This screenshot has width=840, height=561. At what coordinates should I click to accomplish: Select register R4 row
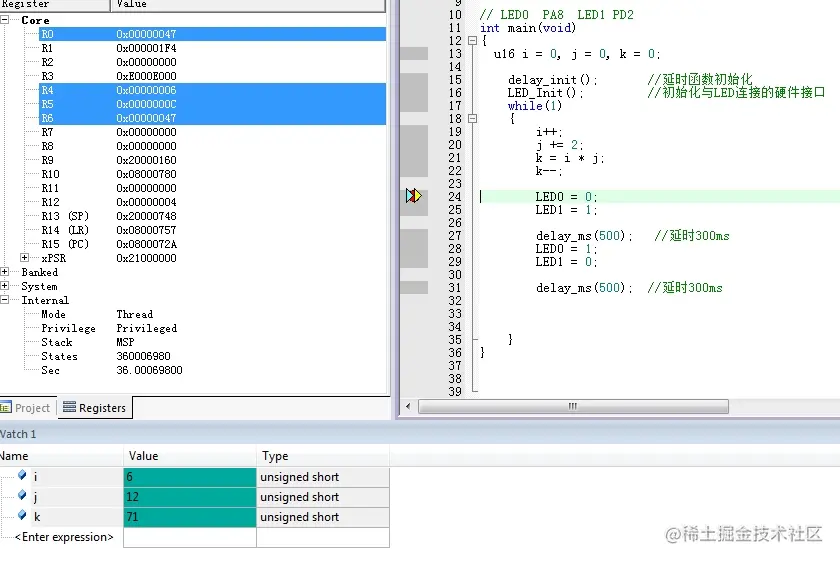pyautogui.click(x=213, y=90)
